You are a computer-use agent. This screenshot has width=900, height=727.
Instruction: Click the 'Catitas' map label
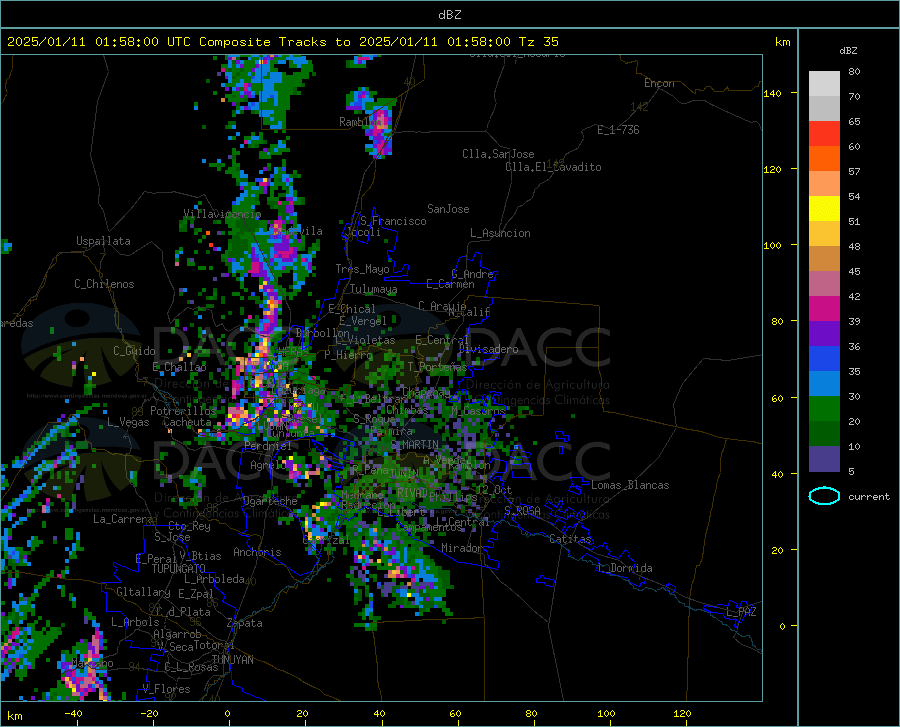570,539
